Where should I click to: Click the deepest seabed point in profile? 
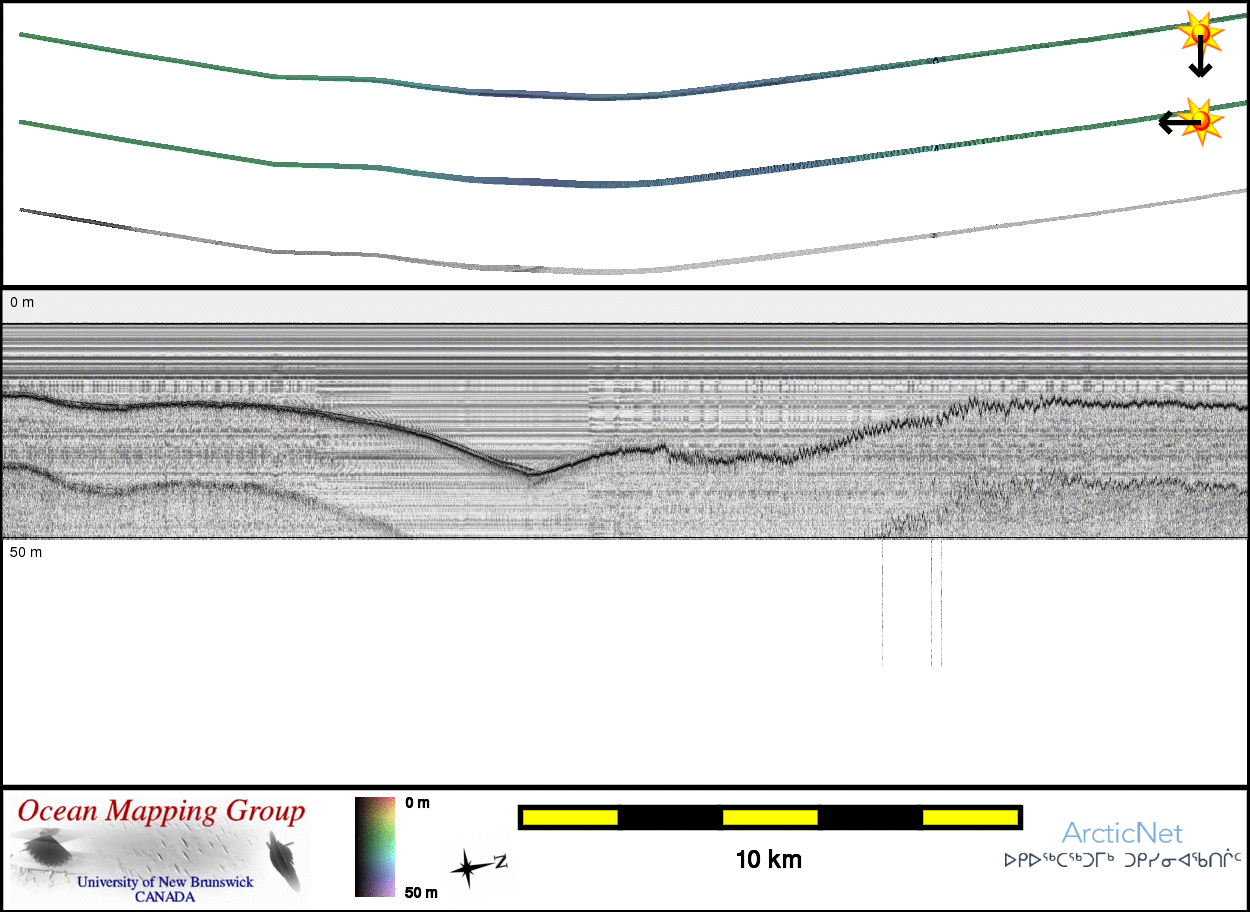point(535,473)
